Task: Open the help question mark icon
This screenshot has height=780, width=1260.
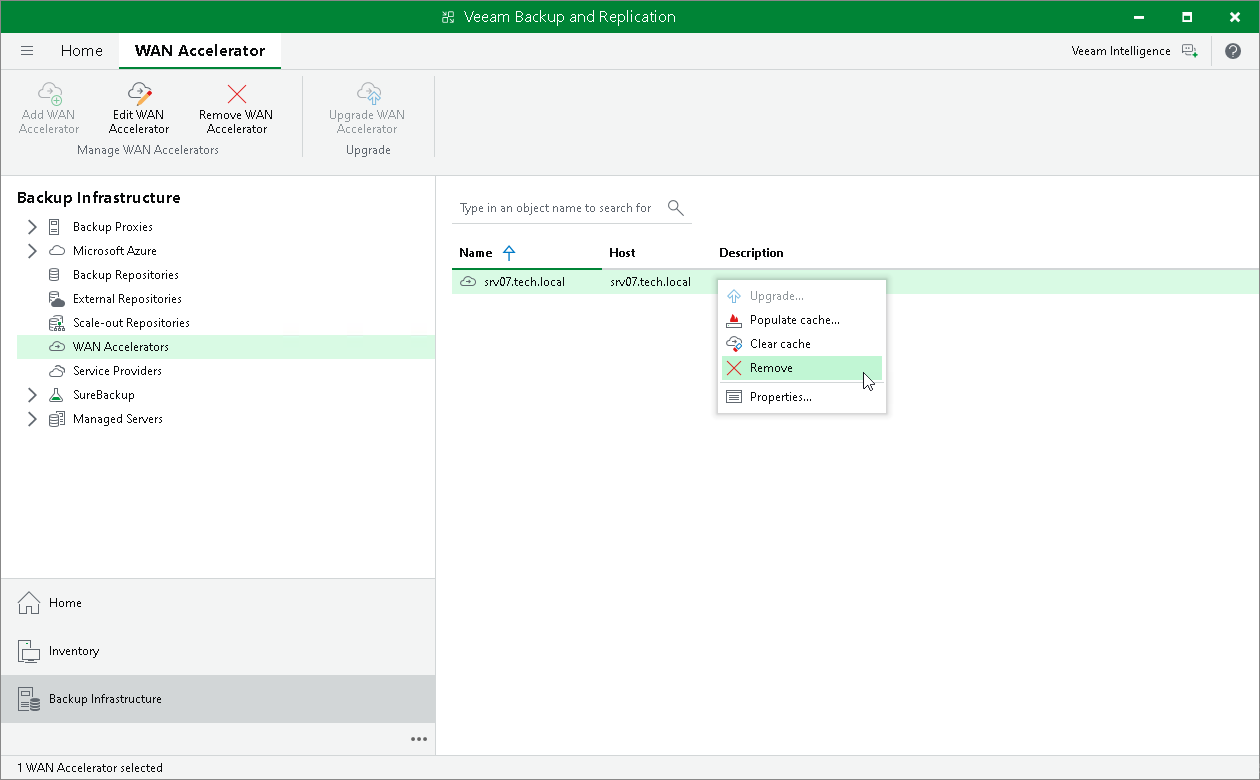Action: (x=1233, y=51)
